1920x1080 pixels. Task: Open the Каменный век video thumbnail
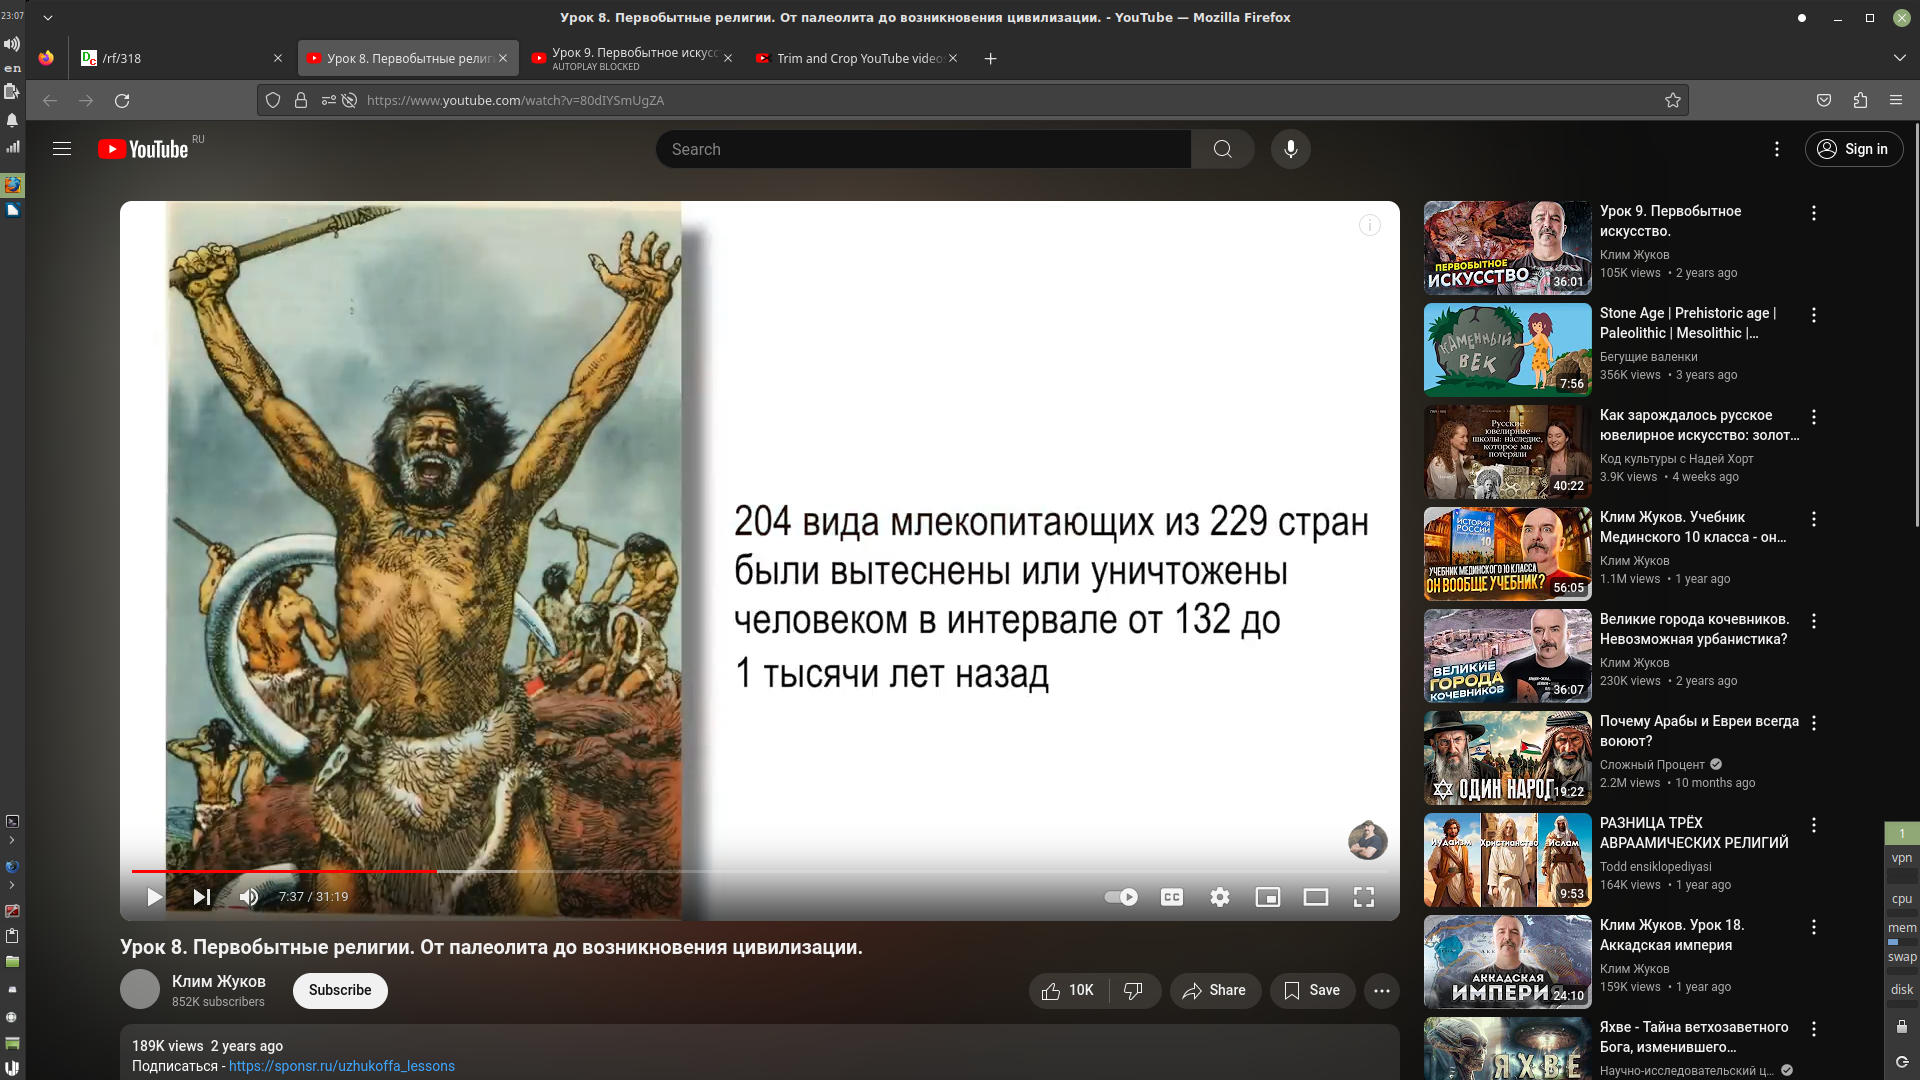click(x=1507, y=350)
